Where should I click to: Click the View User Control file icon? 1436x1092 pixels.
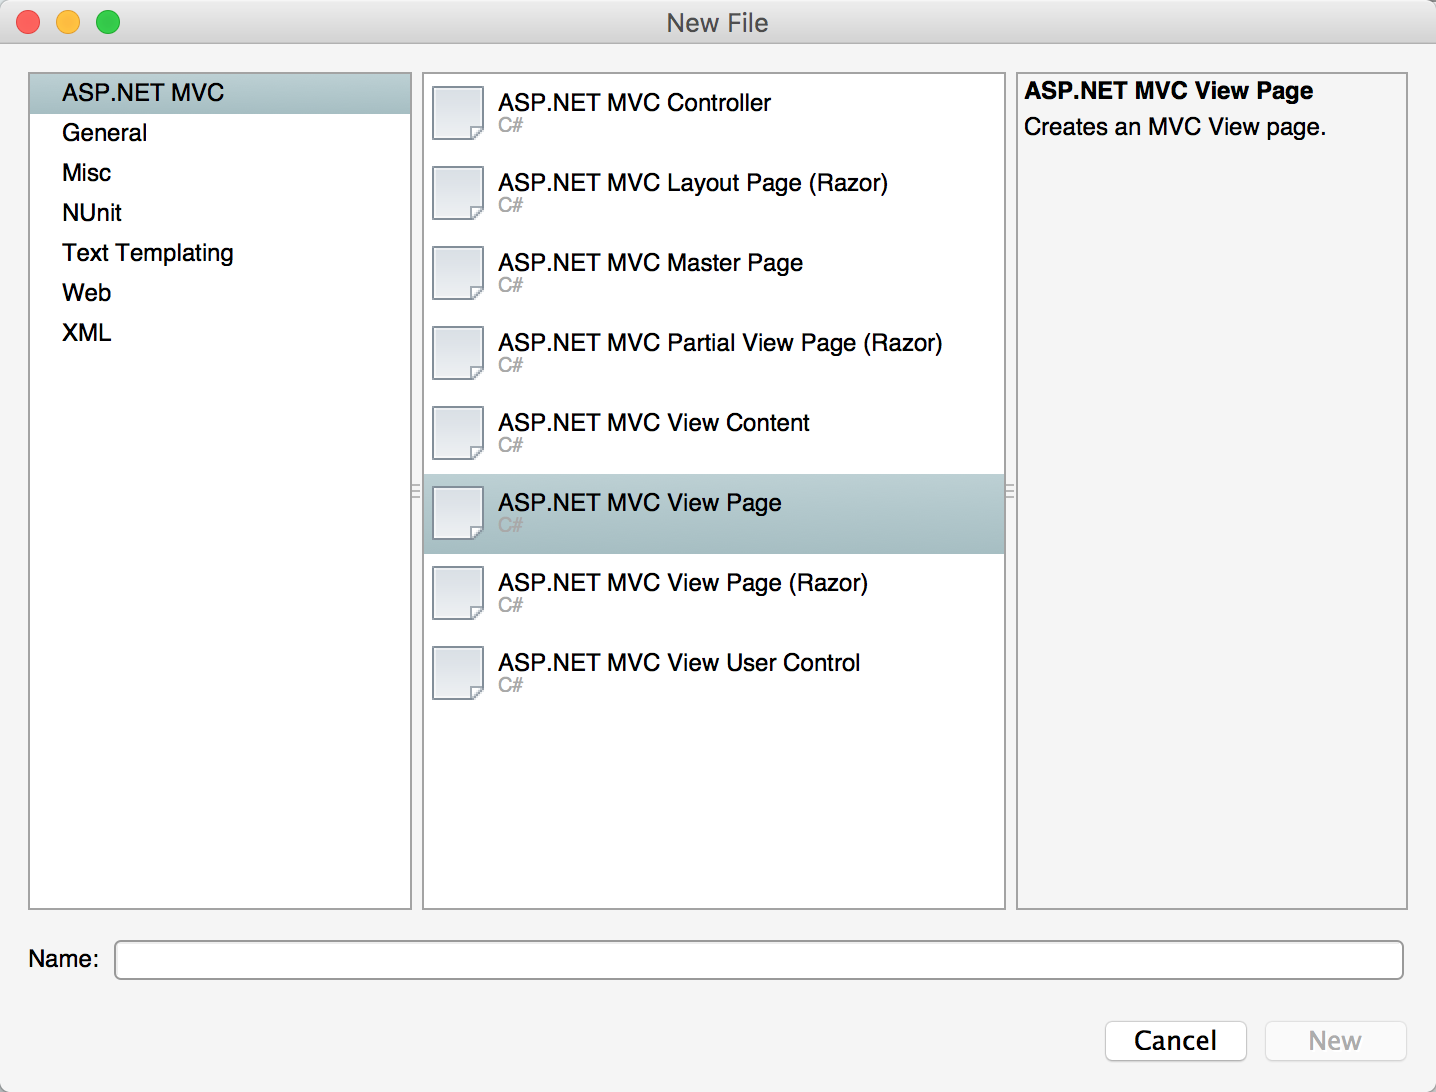coord(458,673)
